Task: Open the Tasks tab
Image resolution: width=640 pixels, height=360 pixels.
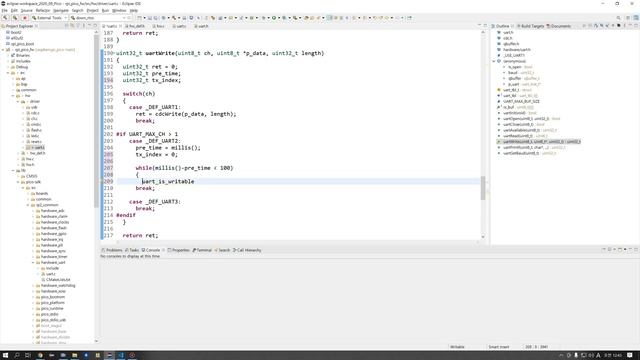Action: 132,250
